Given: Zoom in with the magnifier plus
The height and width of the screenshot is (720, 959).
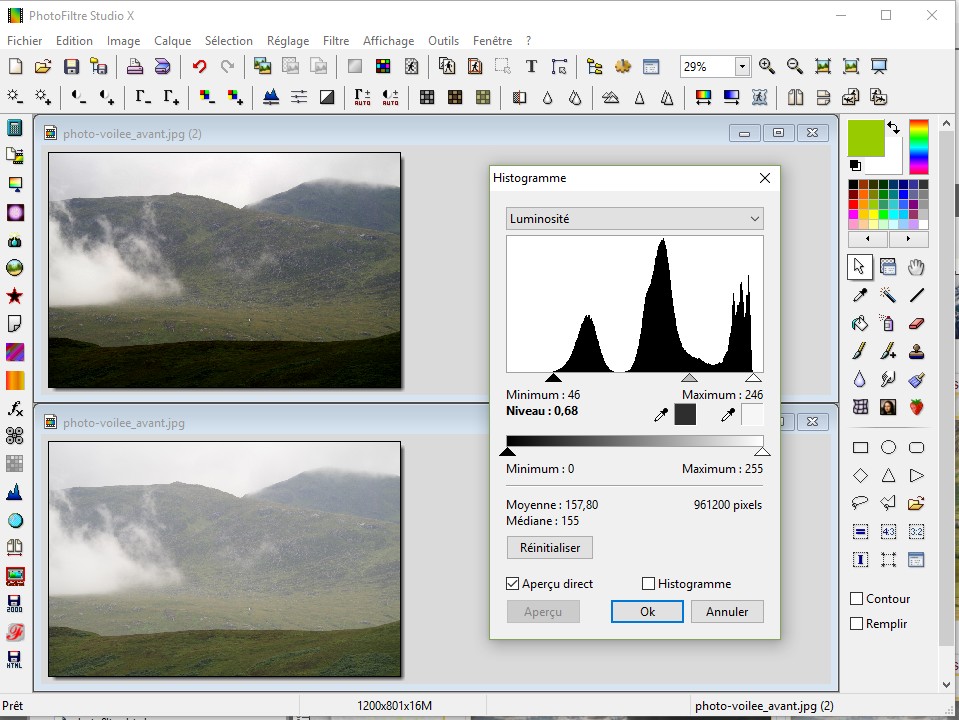Looking at the screenshot, I should [x=766, y=66].
